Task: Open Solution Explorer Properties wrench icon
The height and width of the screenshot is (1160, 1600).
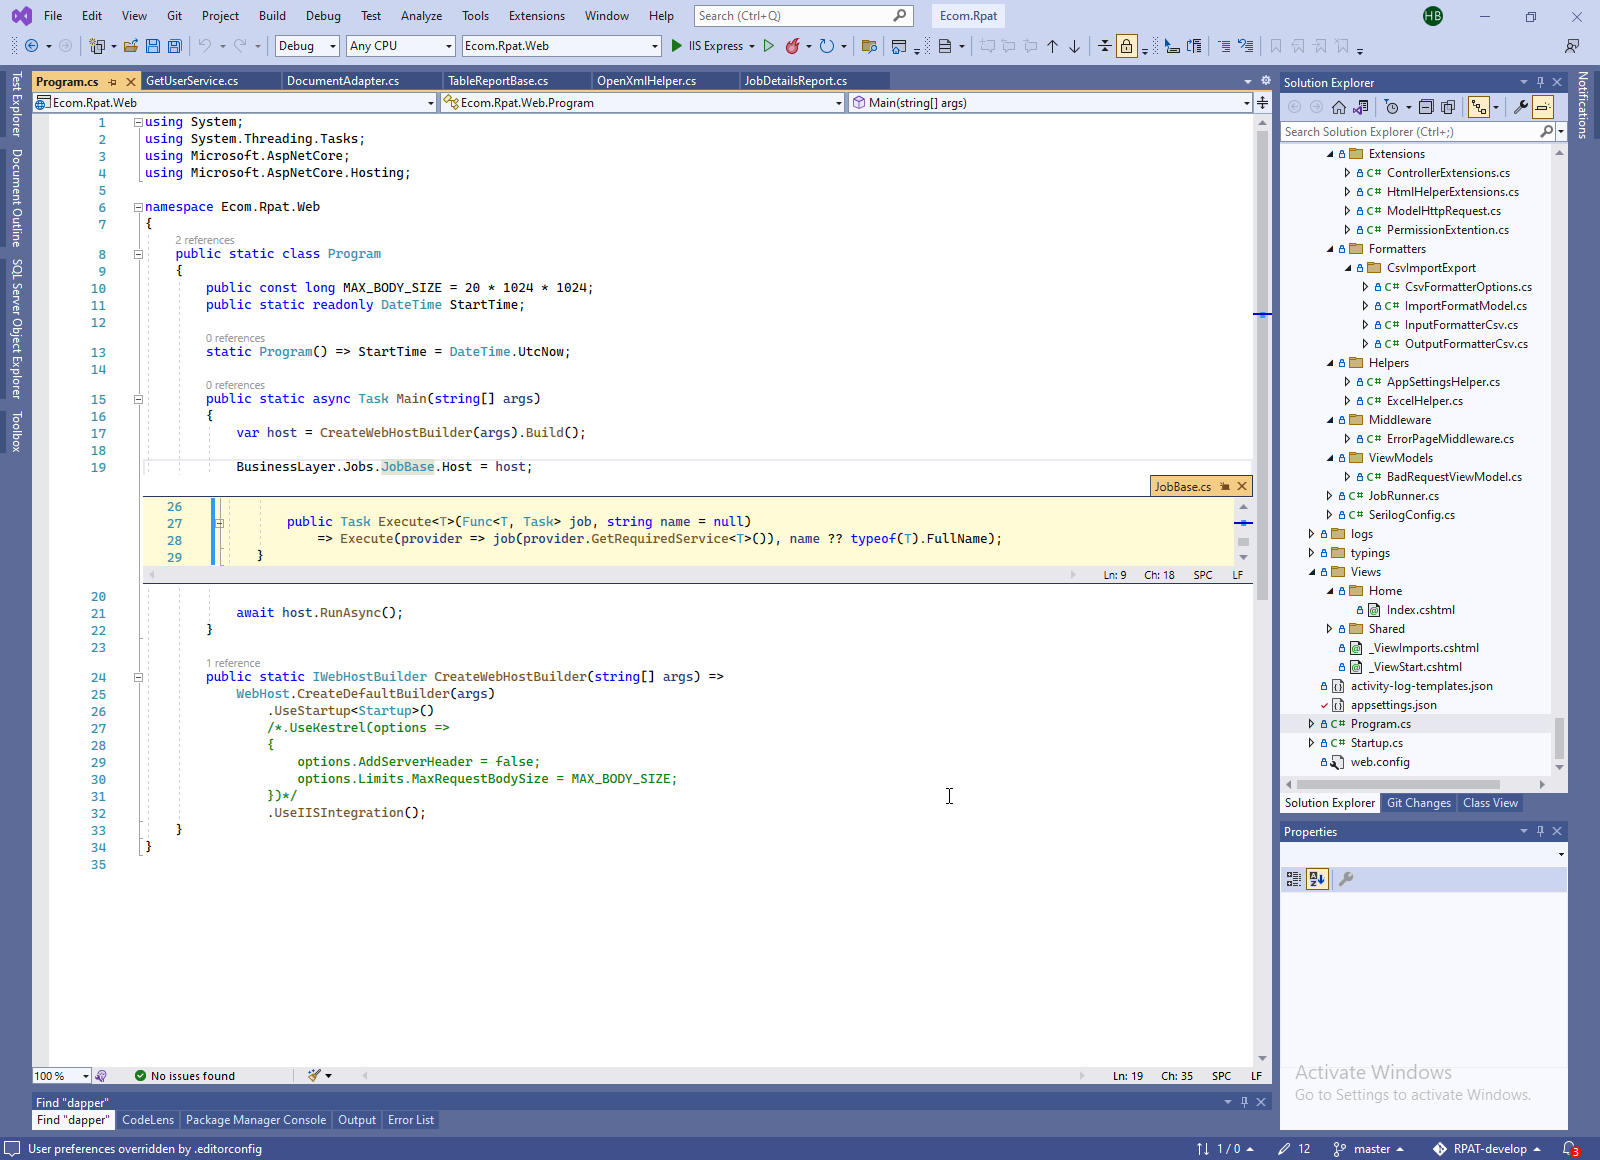Action: coord(1521,107)
